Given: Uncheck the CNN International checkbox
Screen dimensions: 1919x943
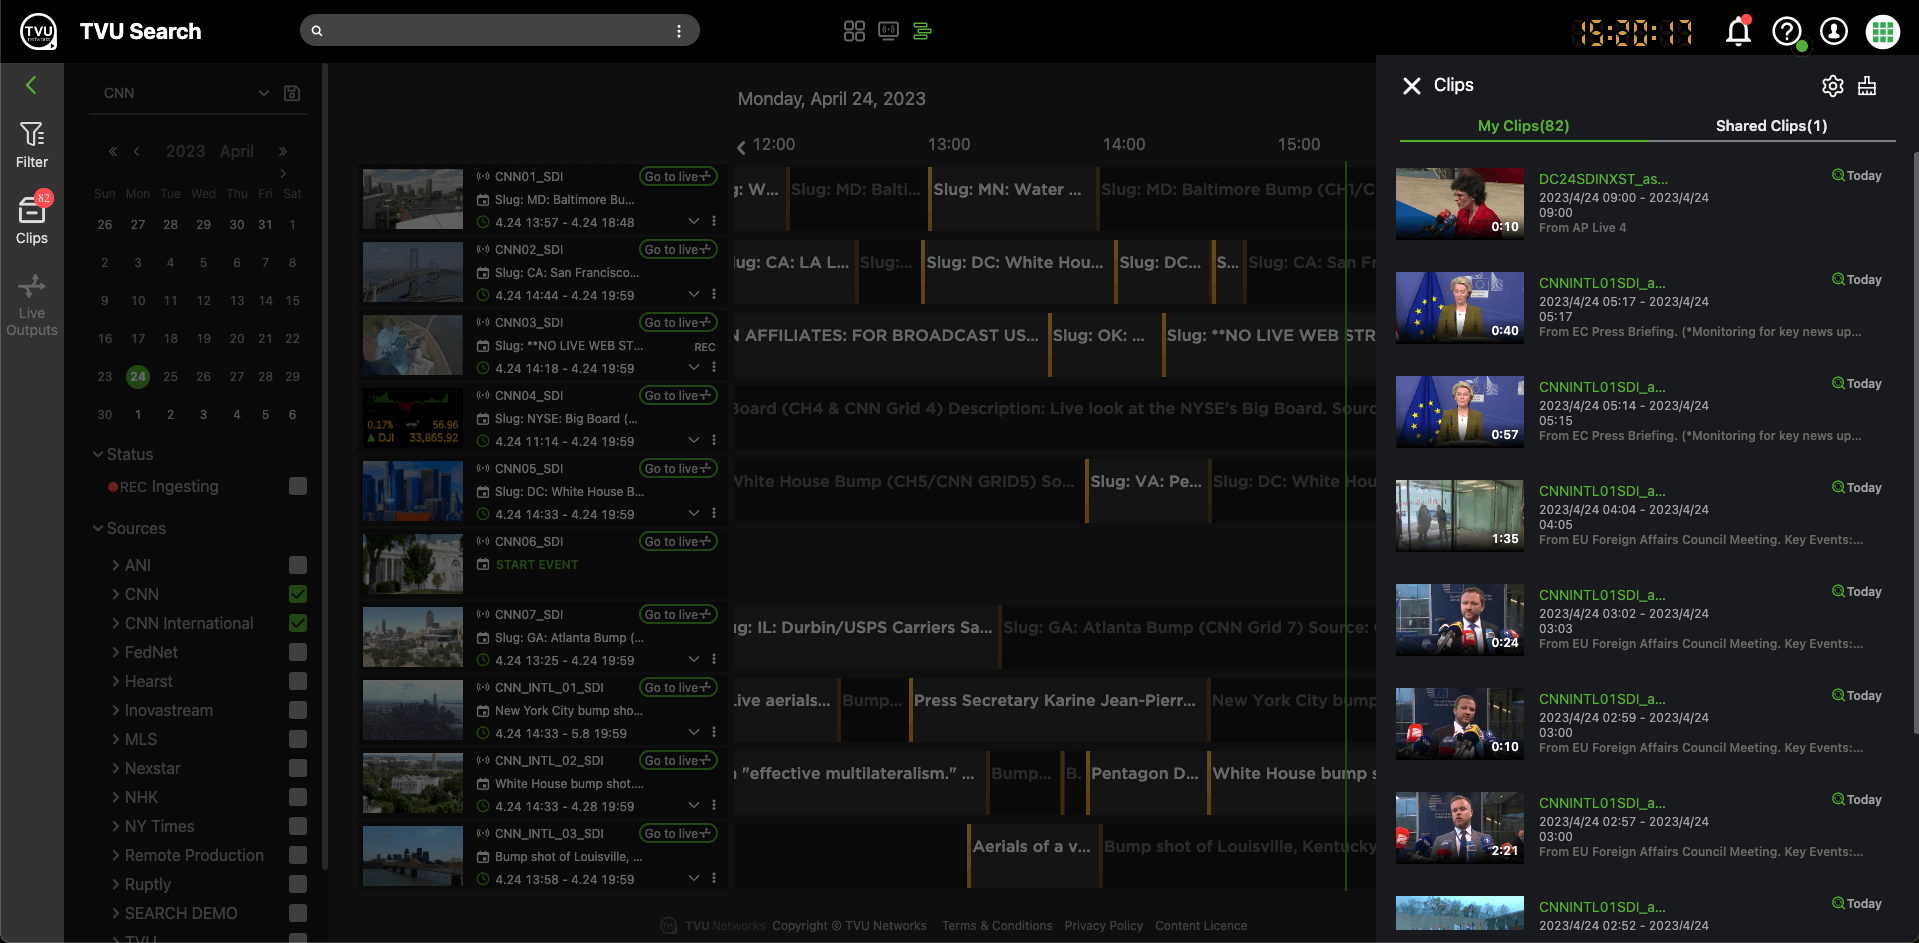Looking at the screenshot, I should click(298, 623).
